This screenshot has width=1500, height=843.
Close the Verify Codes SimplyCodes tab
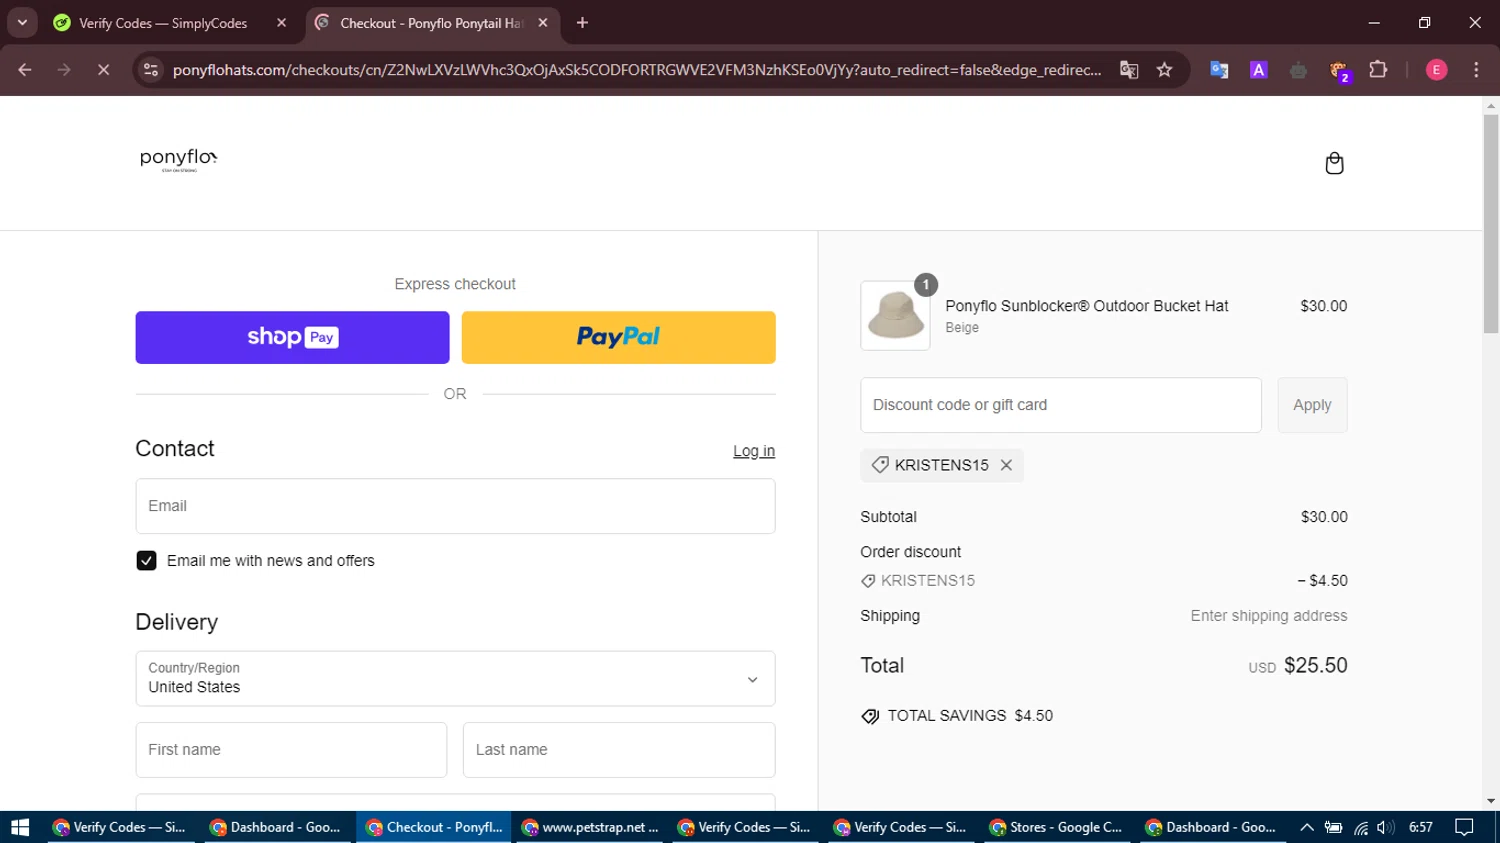pyautogui.click(x=281, y=23)
